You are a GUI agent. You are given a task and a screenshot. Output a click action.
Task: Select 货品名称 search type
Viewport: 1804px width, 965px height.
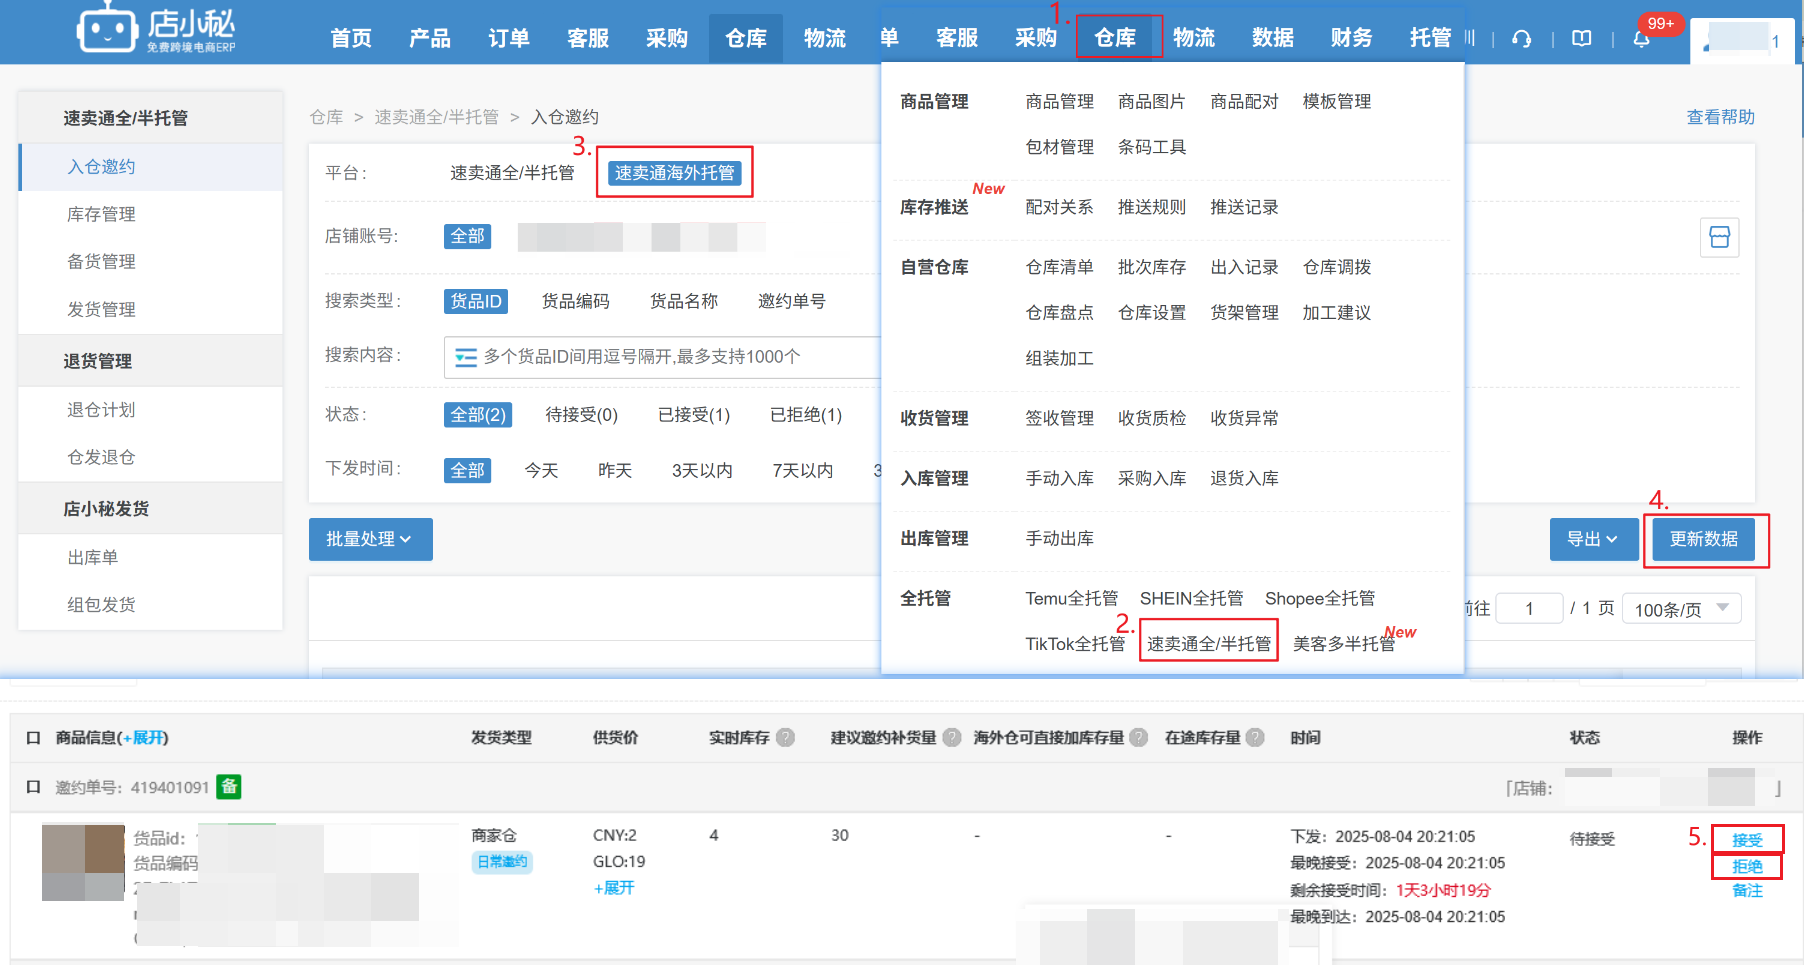click(684, 301)
